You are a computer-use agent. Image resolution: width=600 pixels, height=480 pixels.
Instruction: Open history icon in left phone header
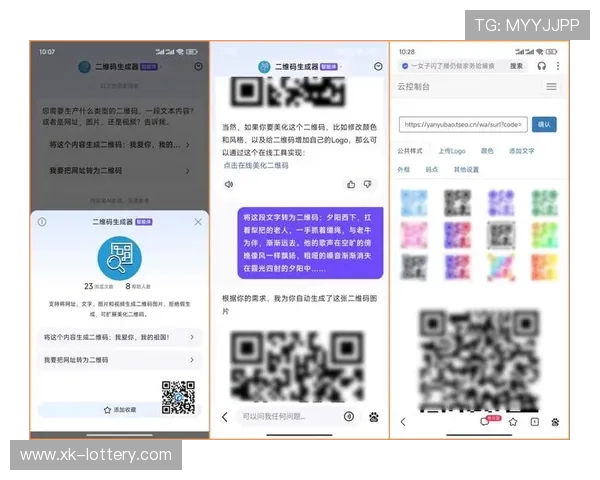click(x=198, y=67)
